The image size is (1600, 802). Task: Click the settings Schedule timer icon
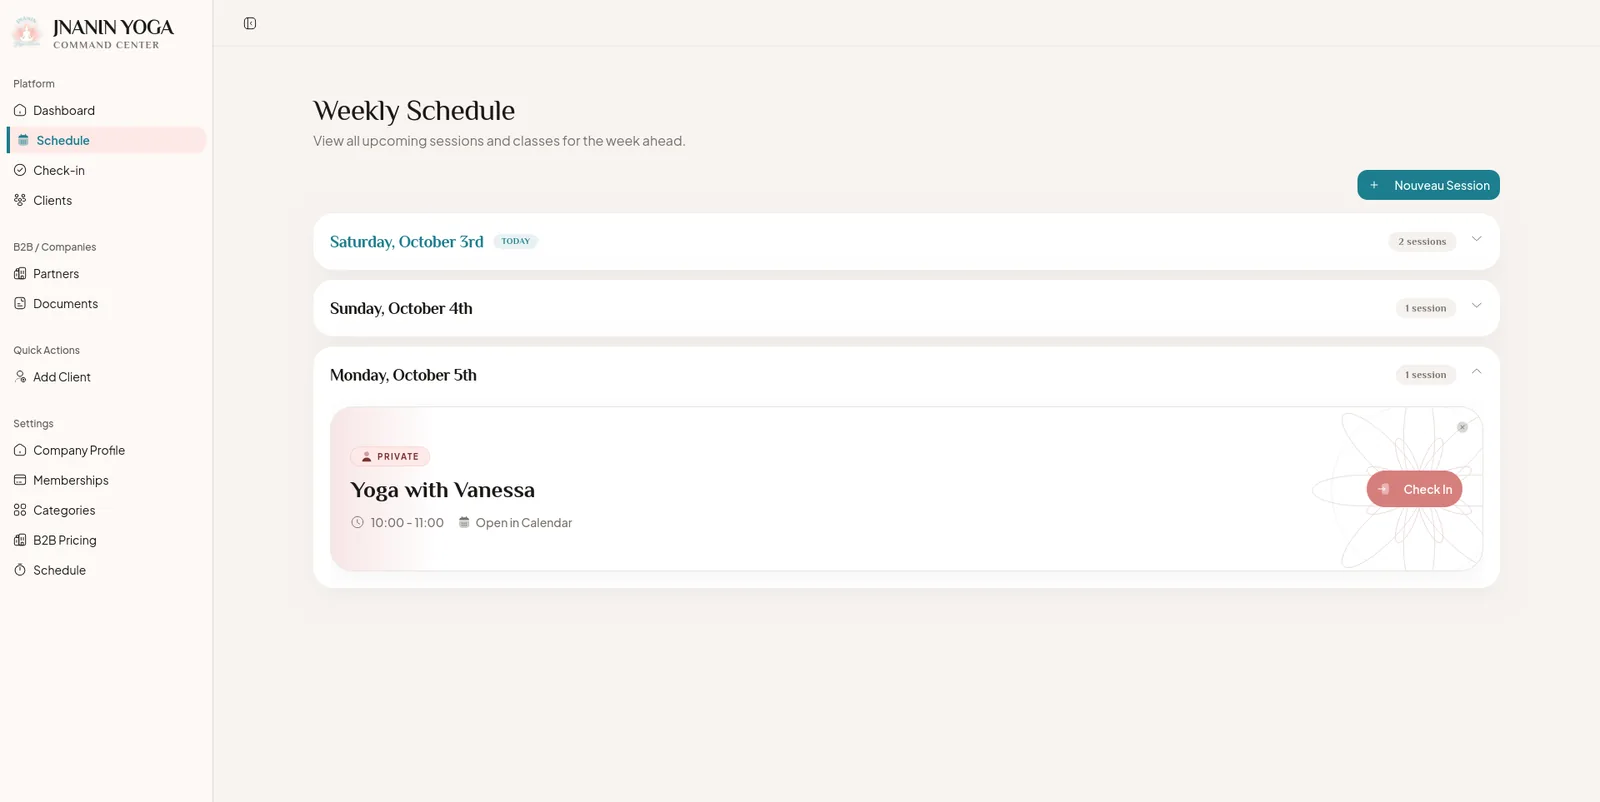20,570
